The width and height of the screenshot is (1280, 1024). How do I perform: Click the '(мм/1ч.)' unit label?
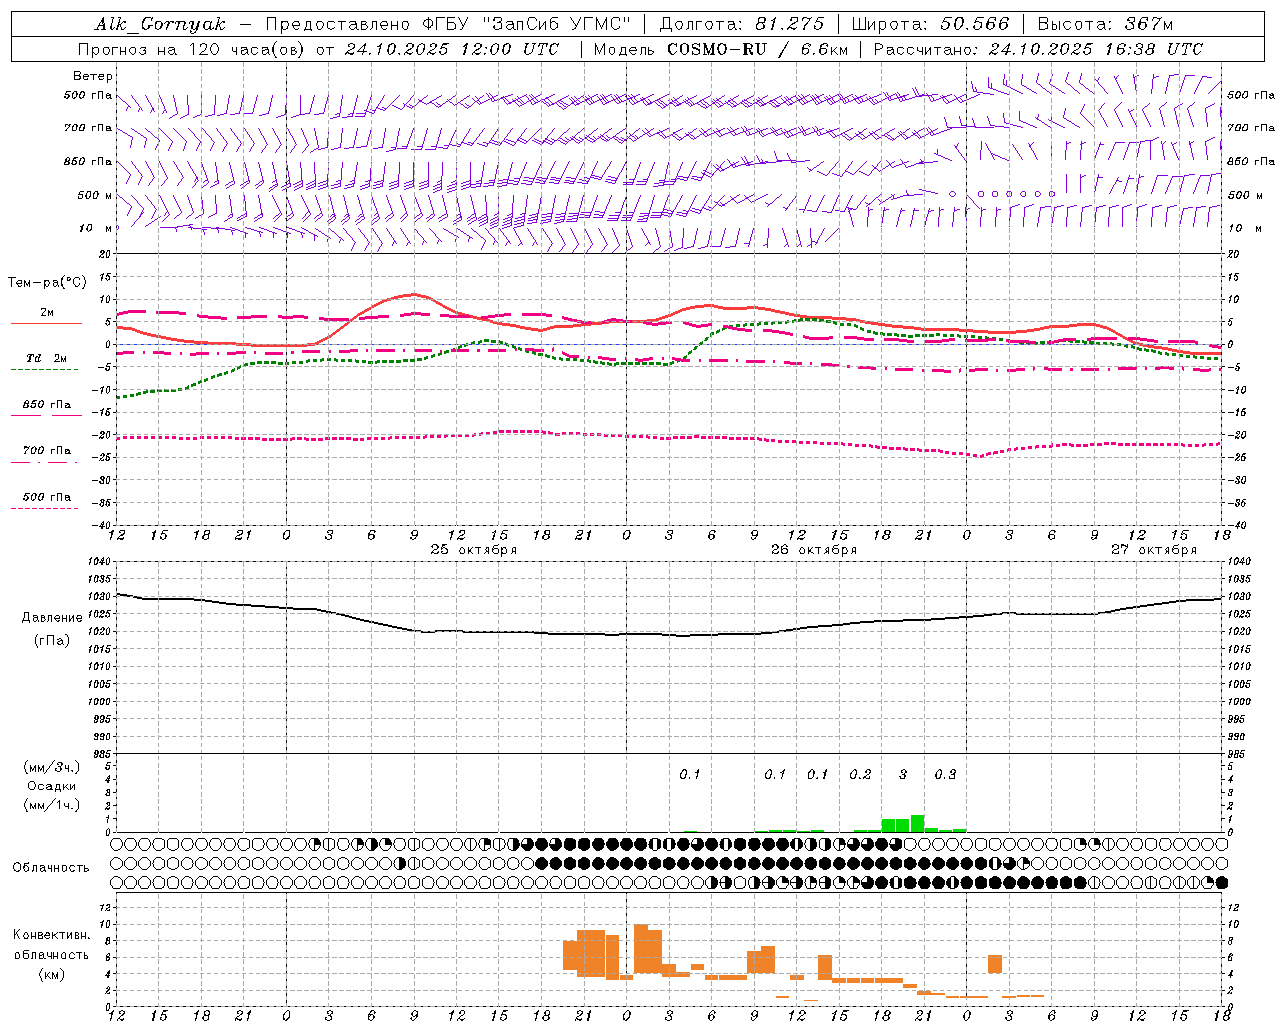coord(52,805)
